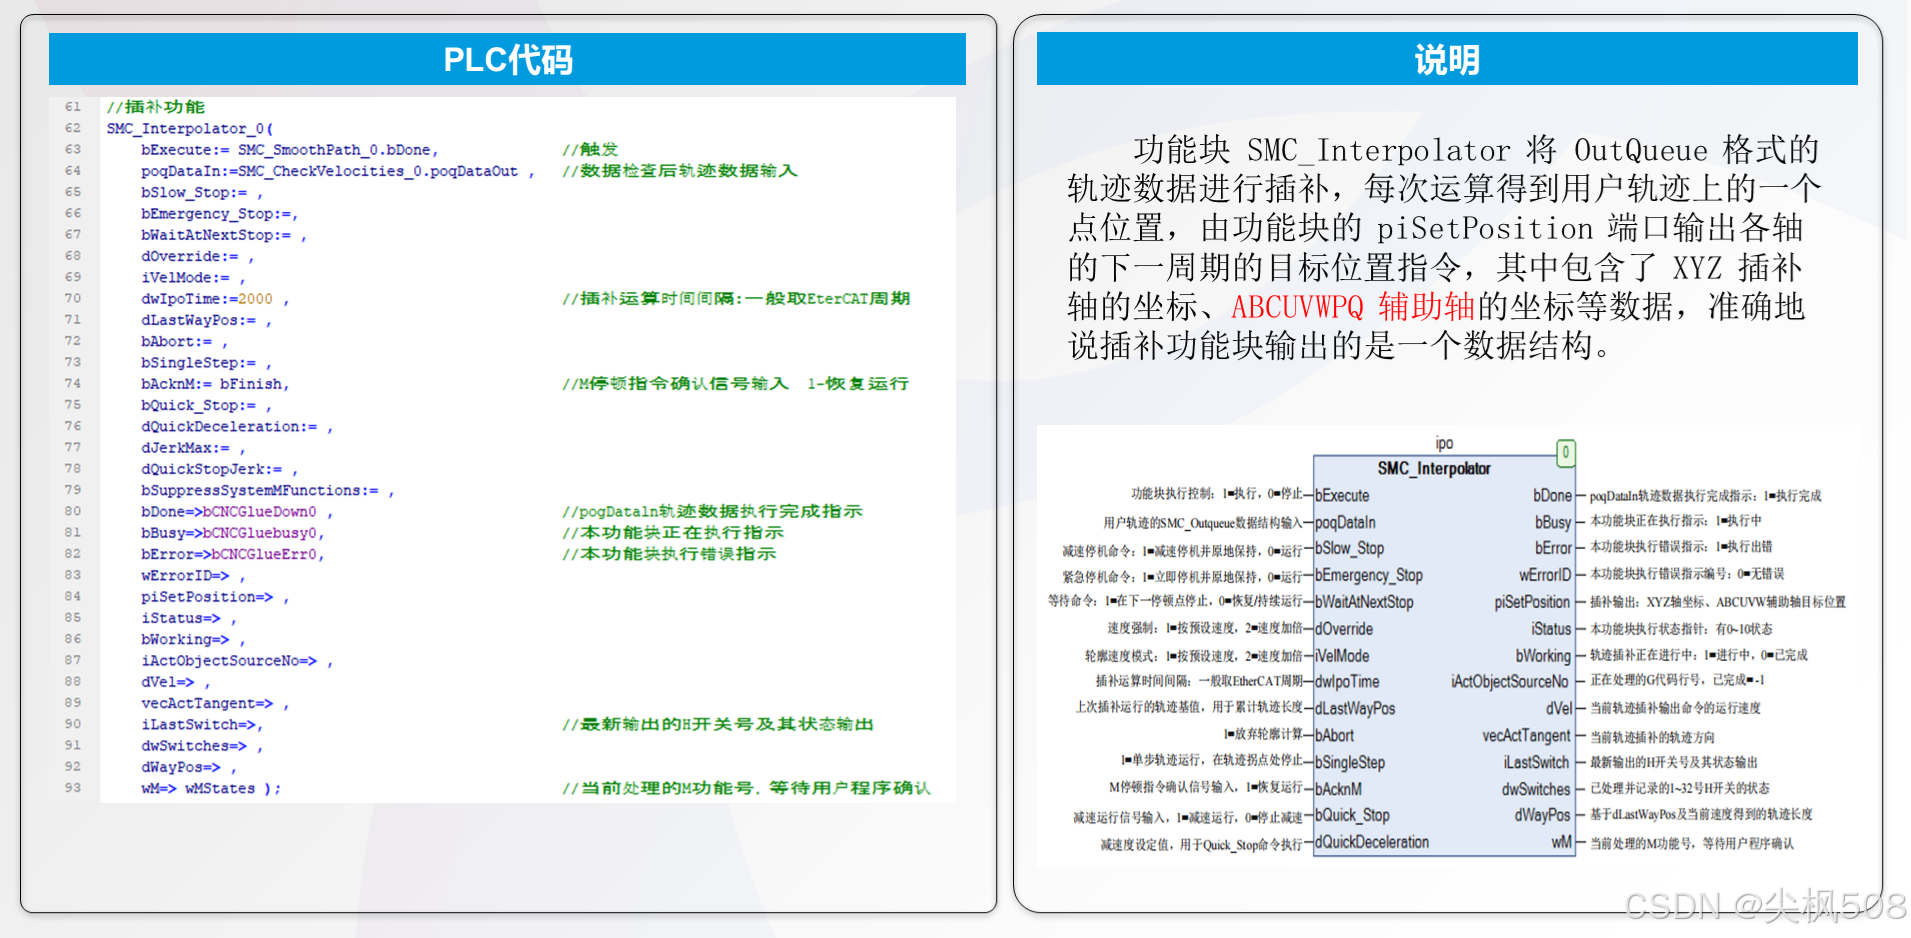
Task: Click the 'bAbort' input pin in diagram
Action: pos(1334,735)
